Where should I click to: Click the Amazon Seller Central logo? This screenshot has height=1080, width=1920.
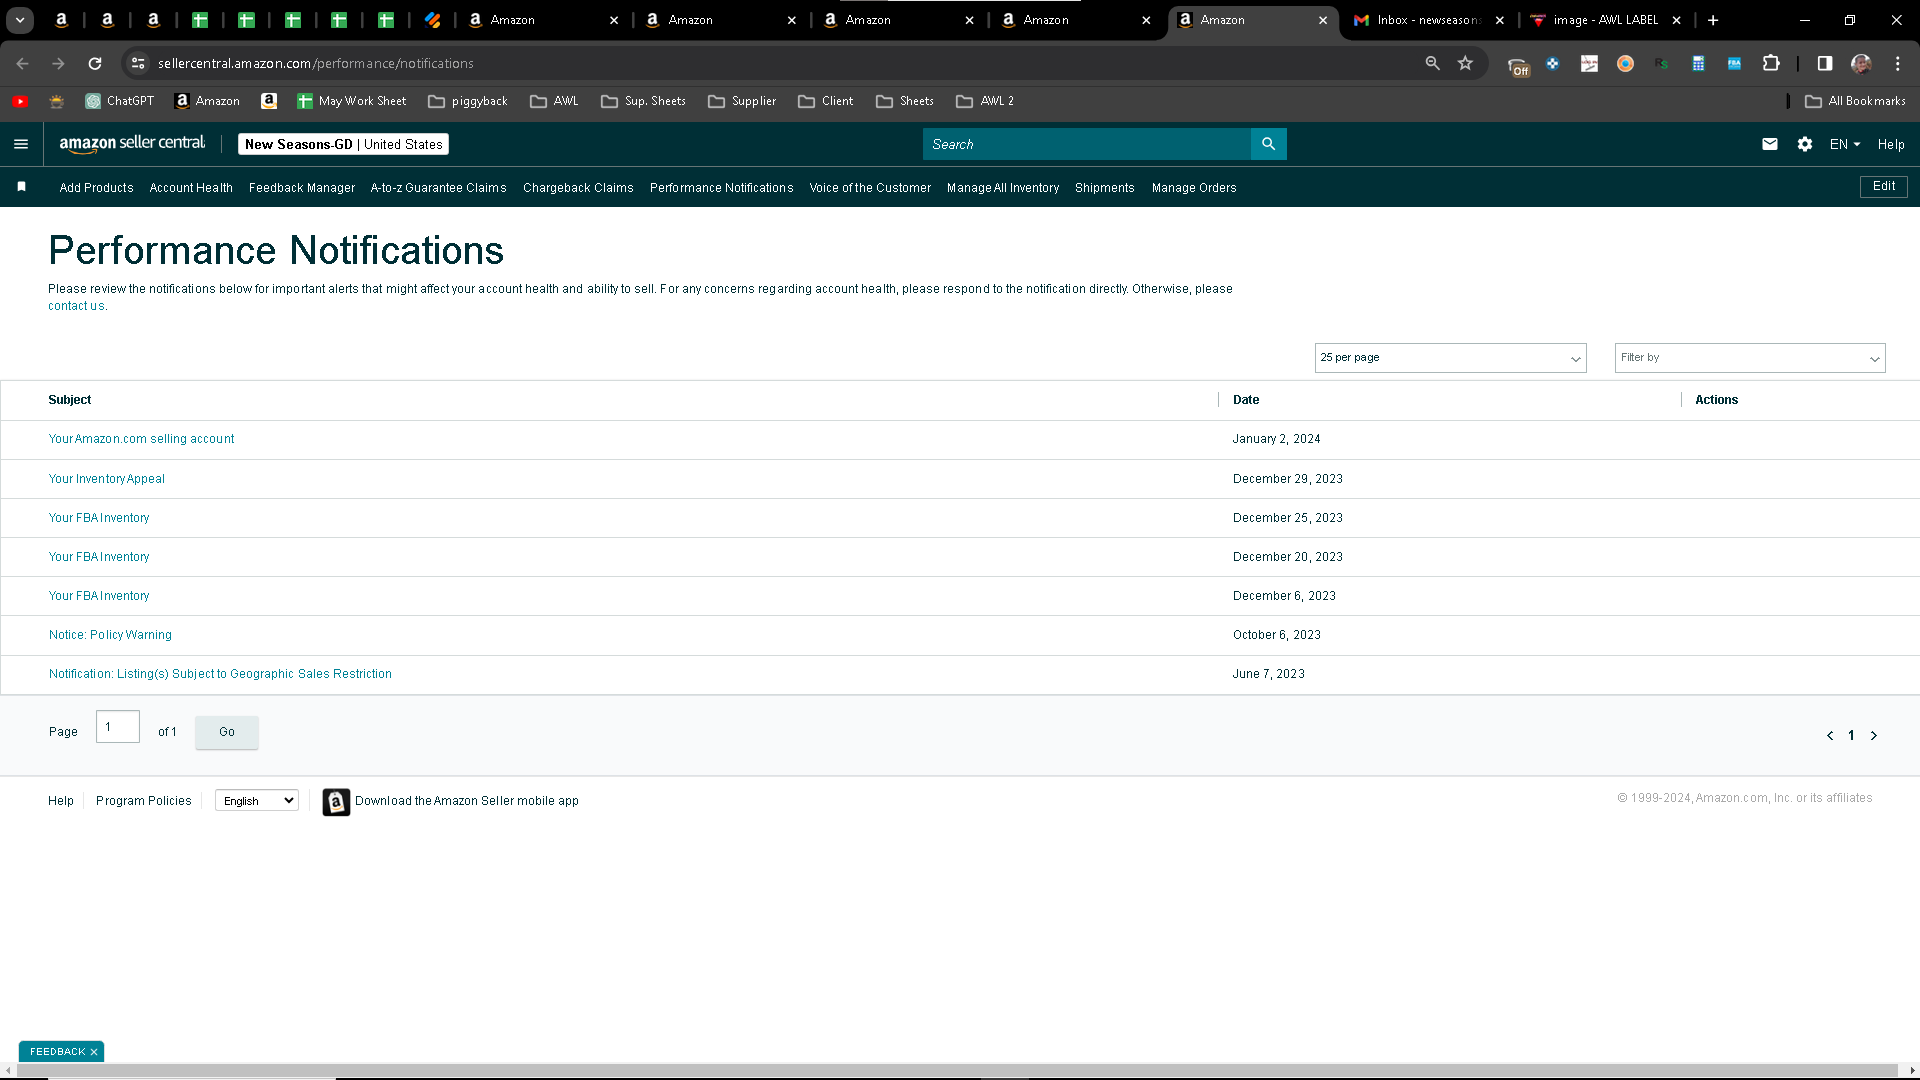tap(132, 144)
